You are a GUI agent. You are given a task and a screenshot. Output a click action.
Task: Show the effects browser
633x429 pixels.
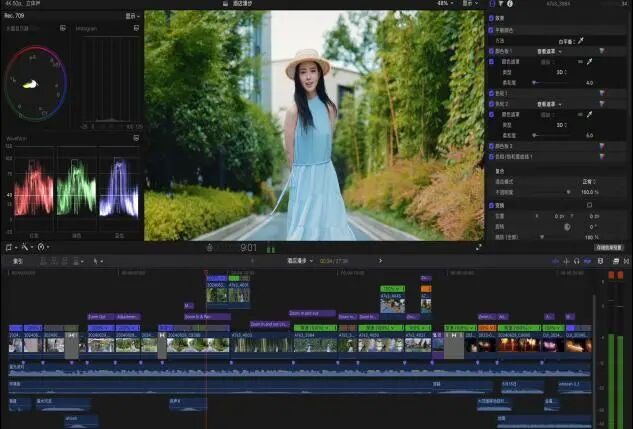(x=616, y=262)
